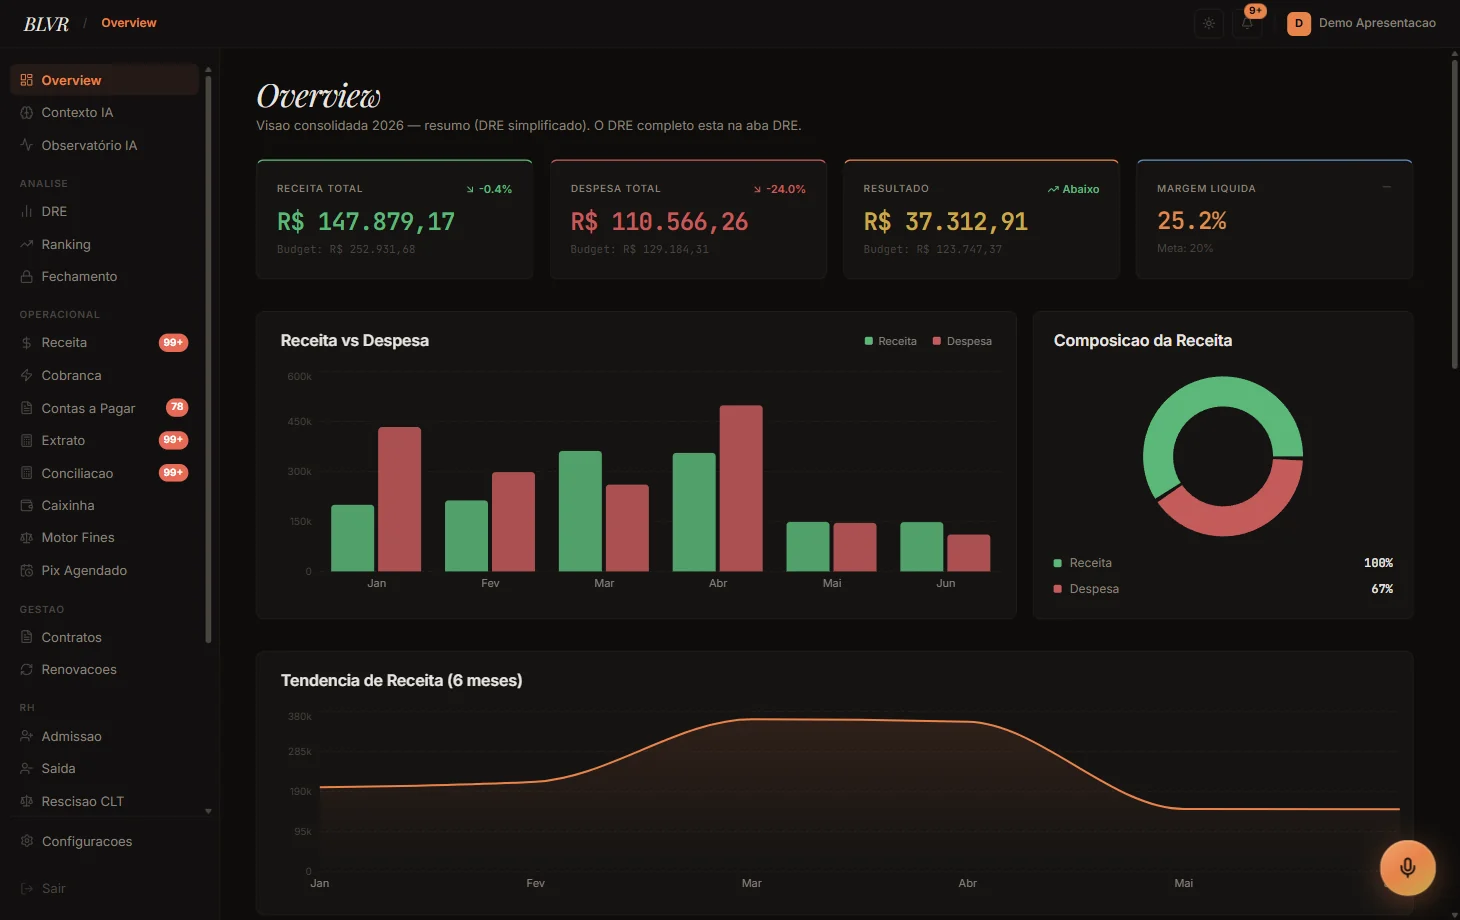
Task: Click the Receita 99+ badge
Action: [x=173, y=343]
